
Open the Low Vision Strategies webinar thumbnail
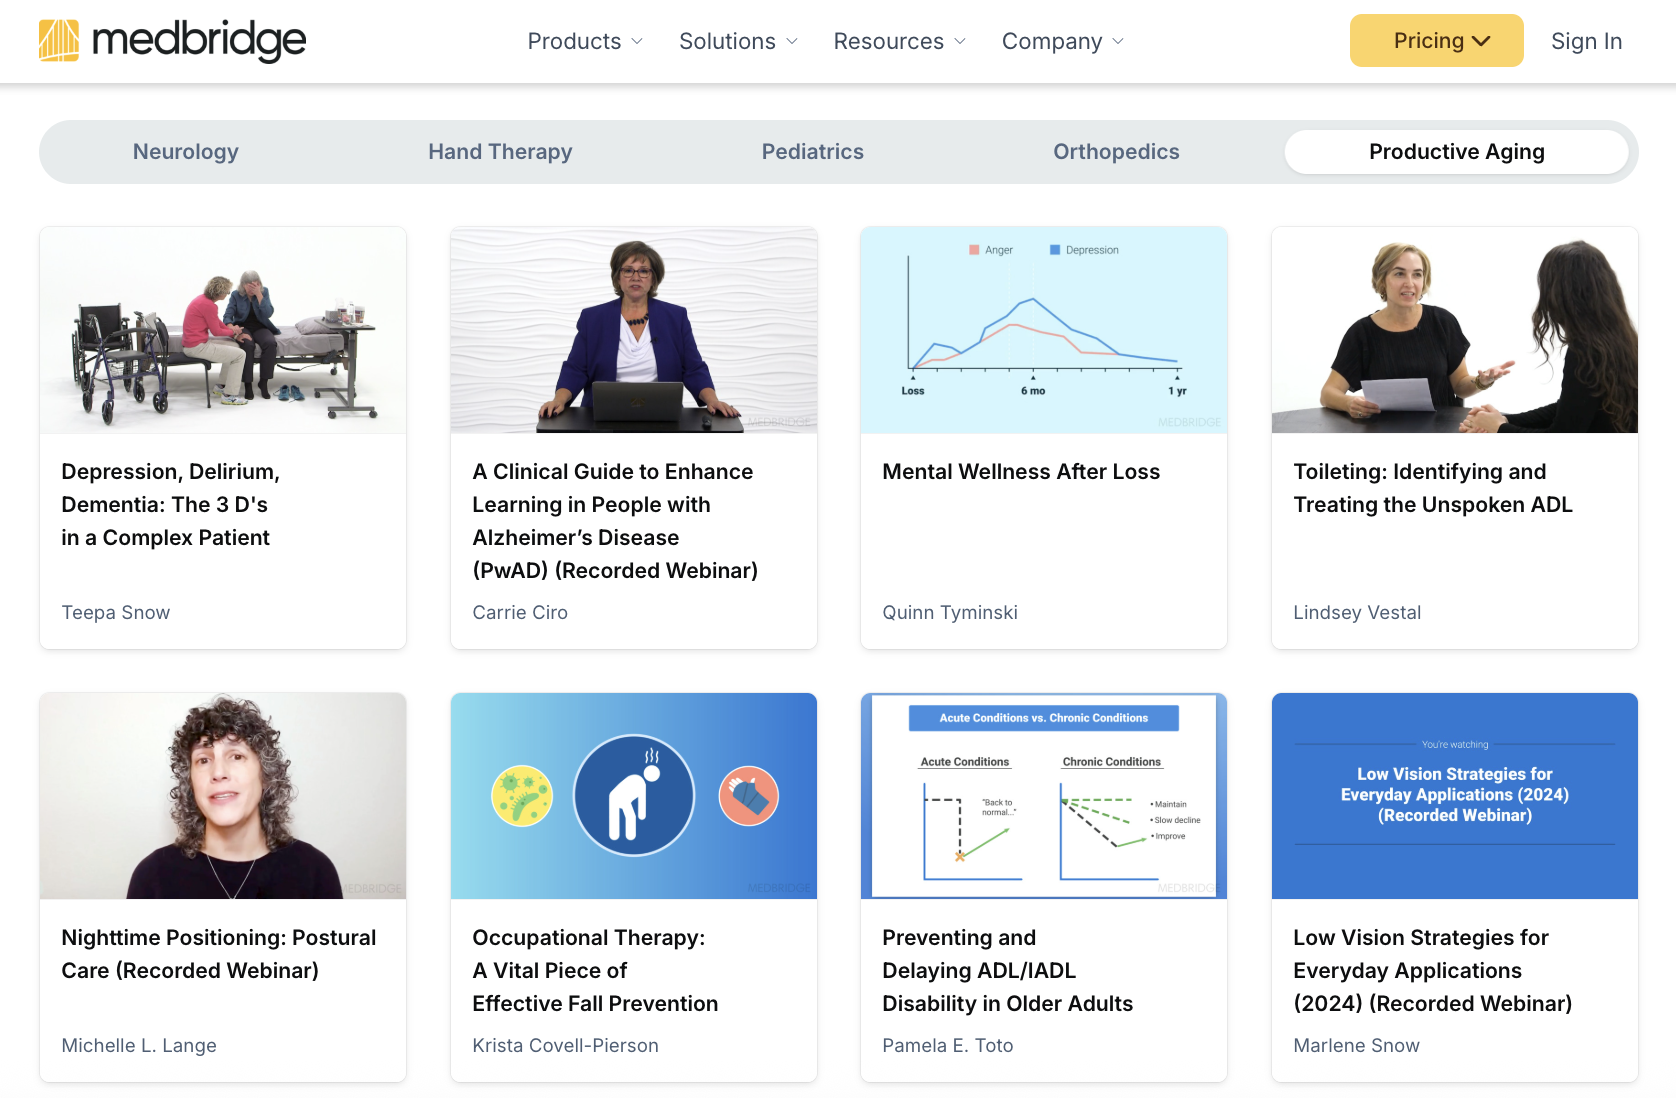click(1453, 796)
